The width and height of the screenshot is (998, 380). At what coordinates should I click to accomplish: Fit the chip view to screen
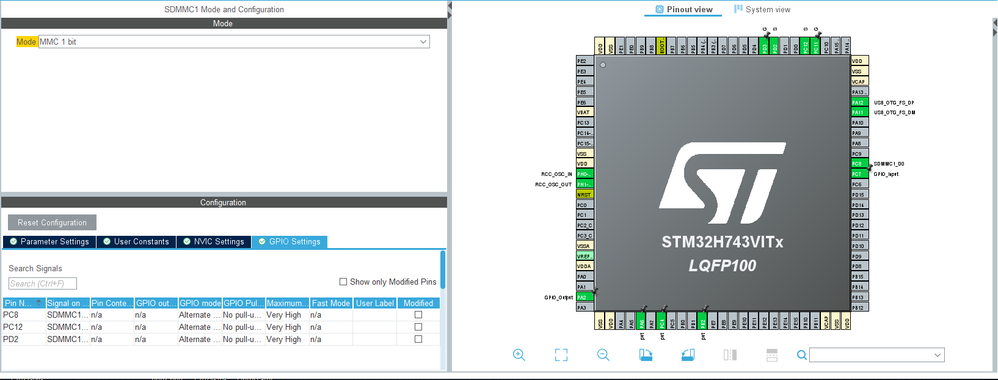pyautogui.click(x=561, y=355)
